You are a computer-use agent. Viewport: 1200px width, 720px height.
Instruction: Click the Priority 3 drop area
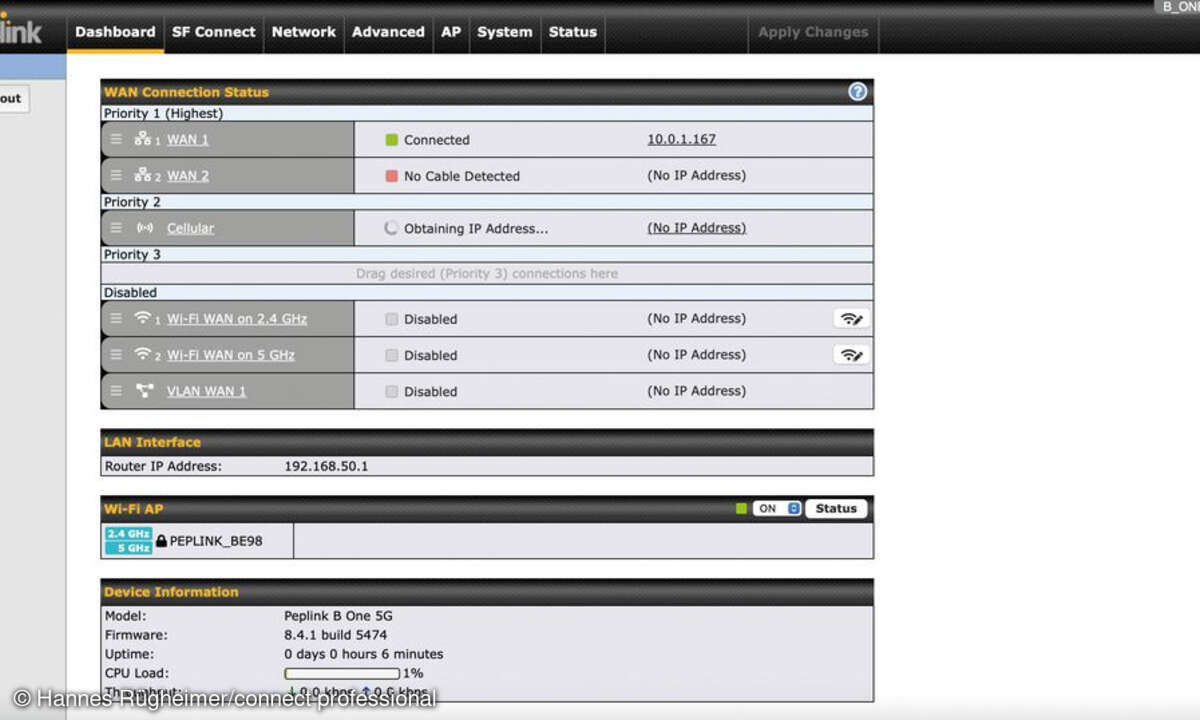[487, 273]
